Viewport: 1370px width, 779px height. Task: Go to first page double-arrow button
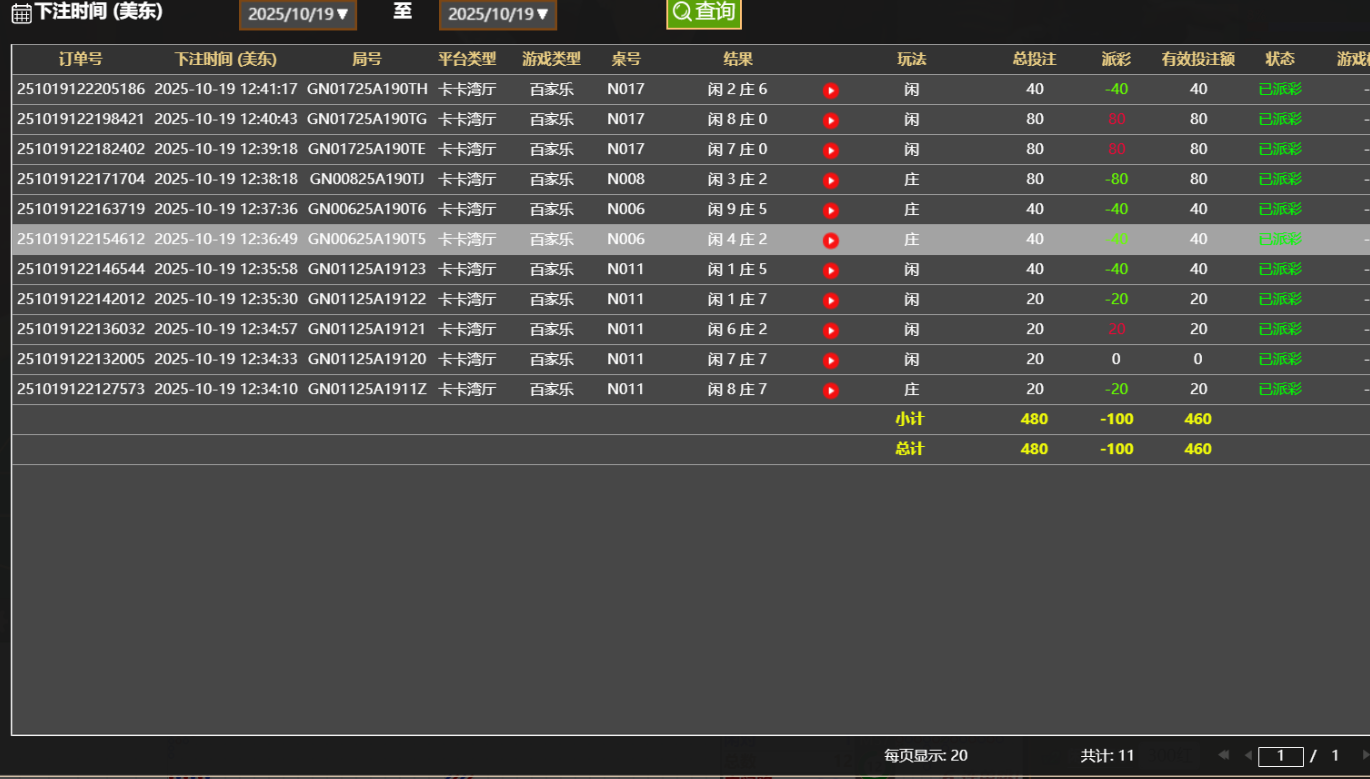coord(1223,755)
